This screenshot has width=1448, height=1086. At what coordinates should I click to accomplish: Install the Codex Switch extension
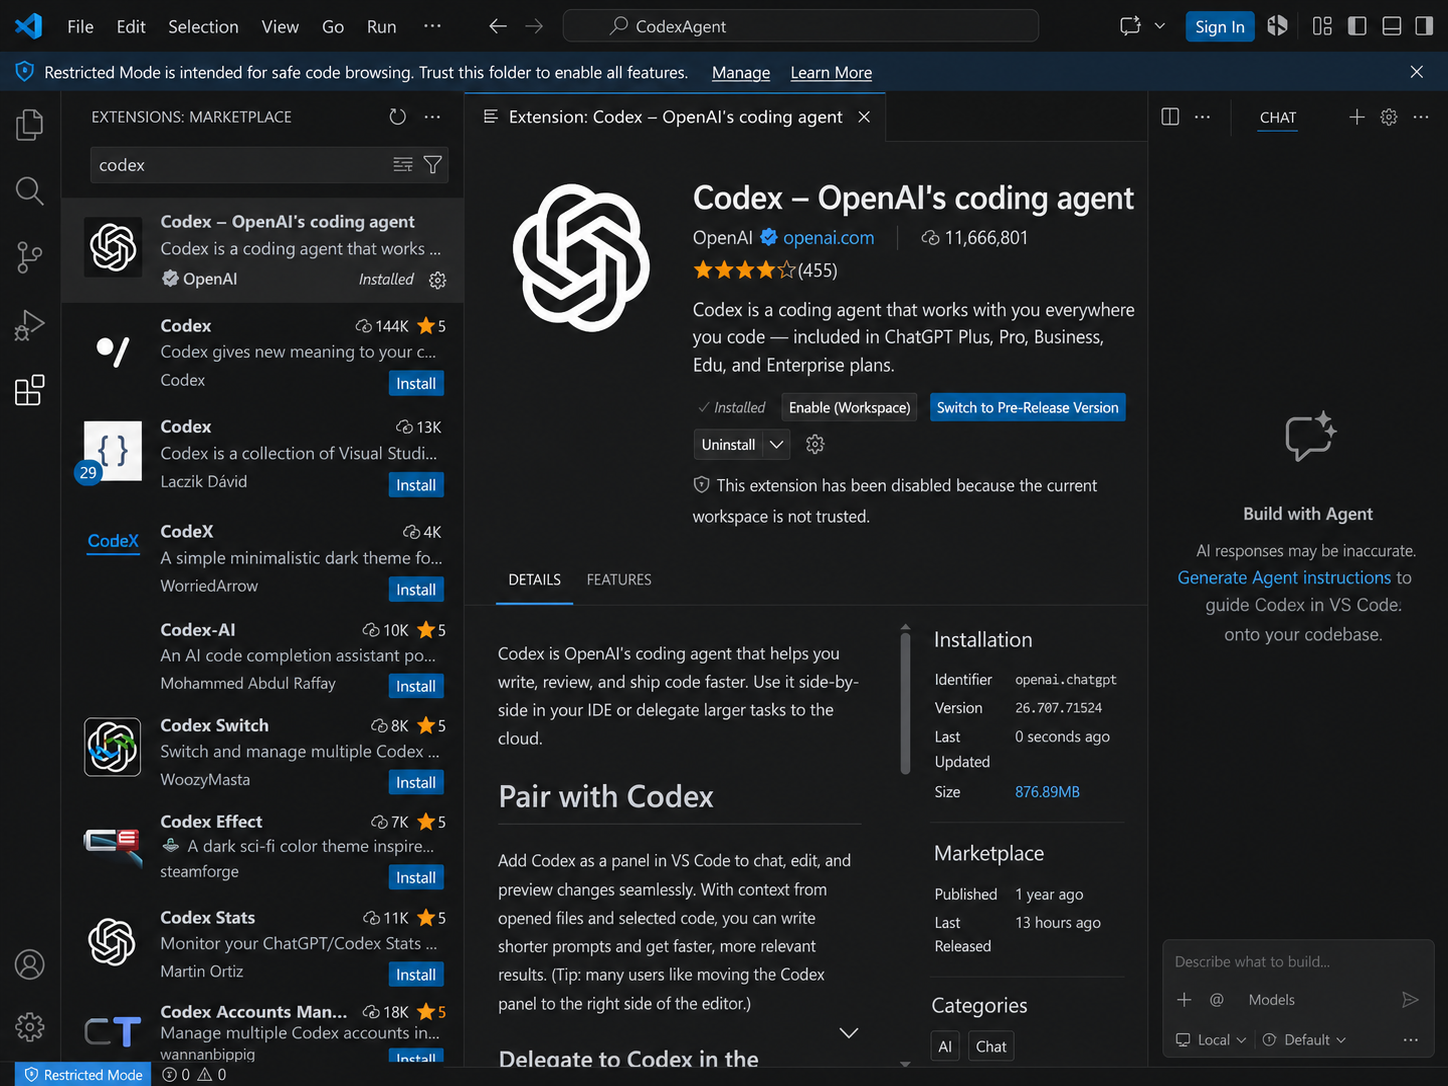(x=416, y=782)
